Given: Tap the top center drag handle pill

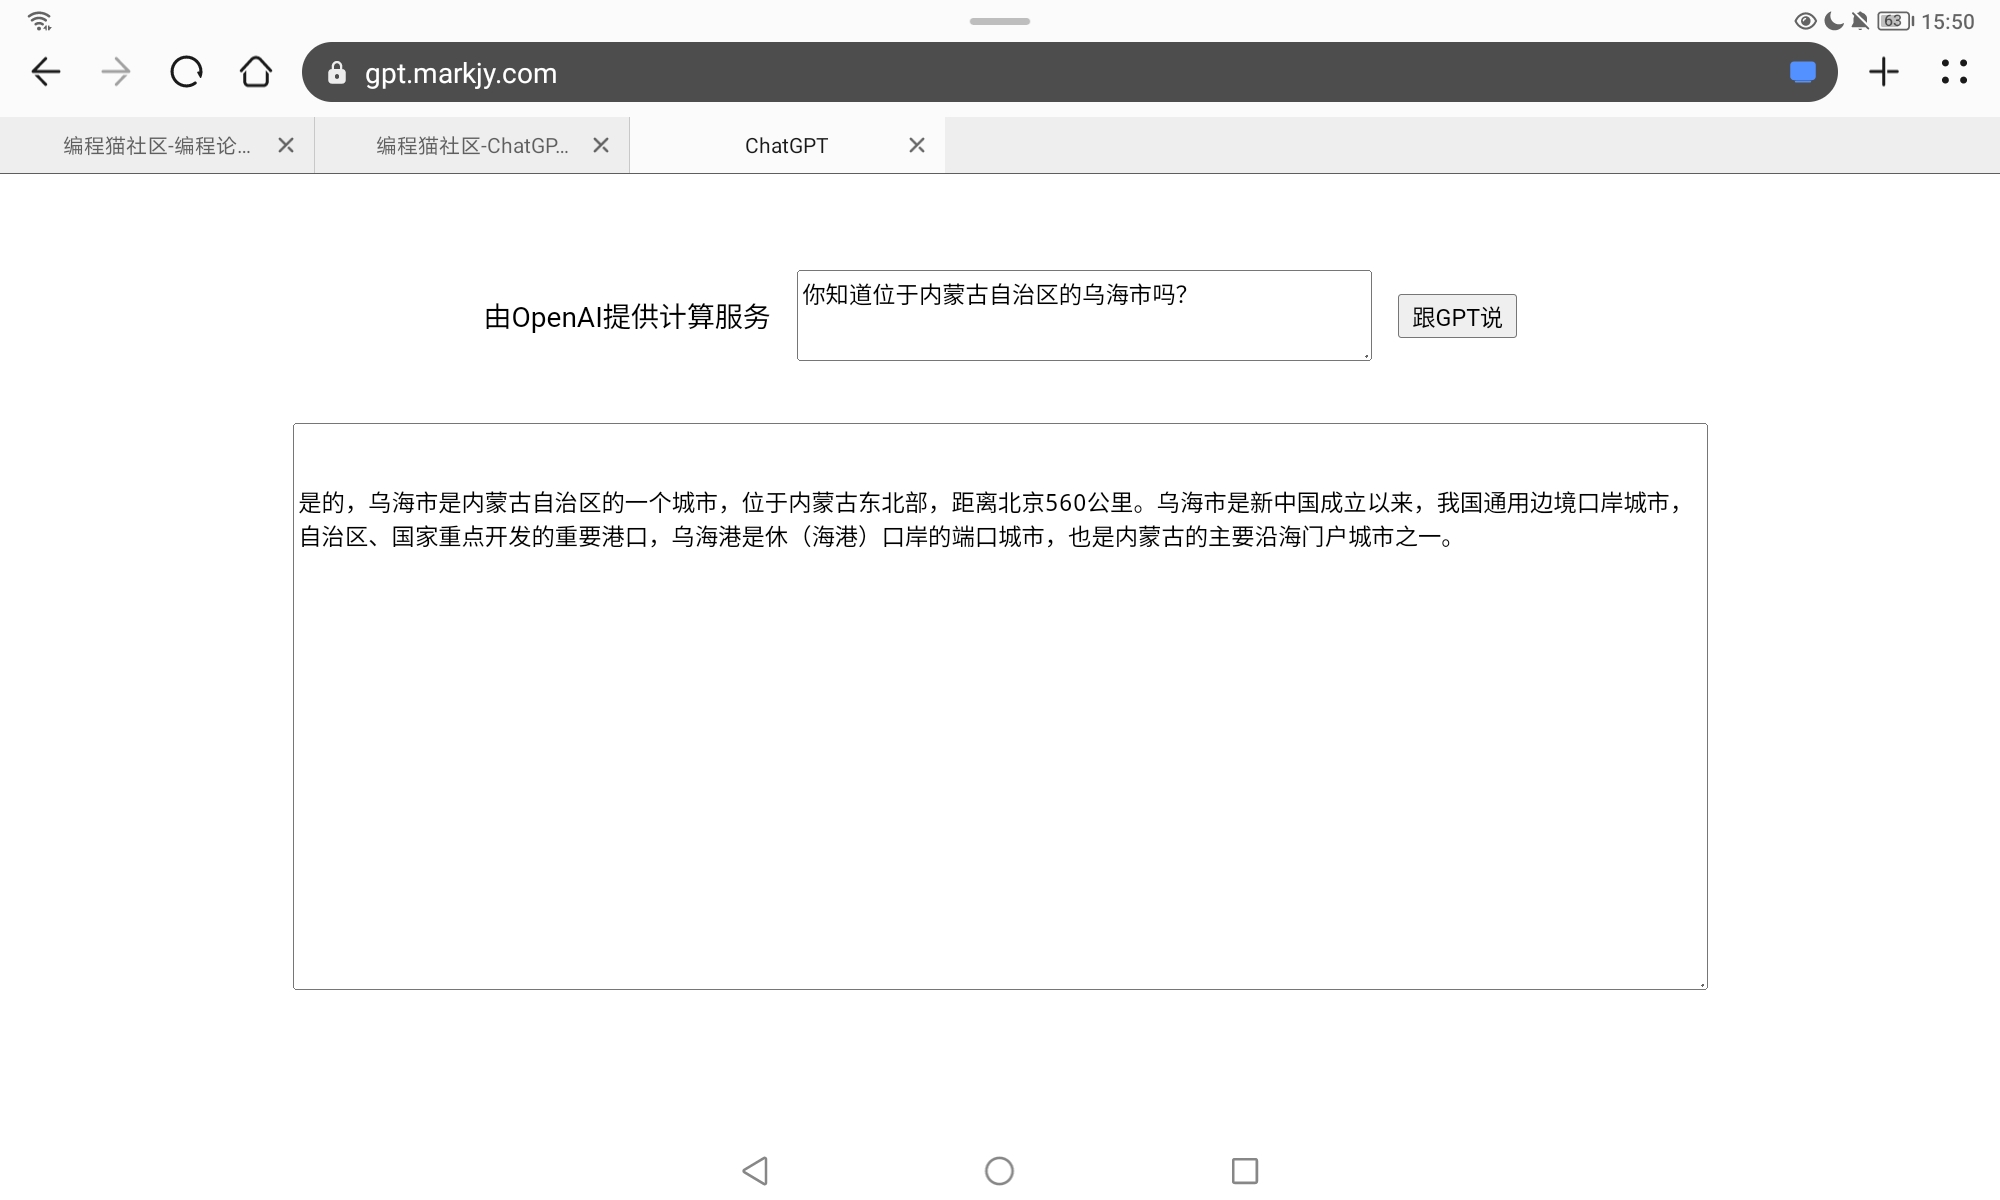Looking at the screenshot, I should [1000, 21].
